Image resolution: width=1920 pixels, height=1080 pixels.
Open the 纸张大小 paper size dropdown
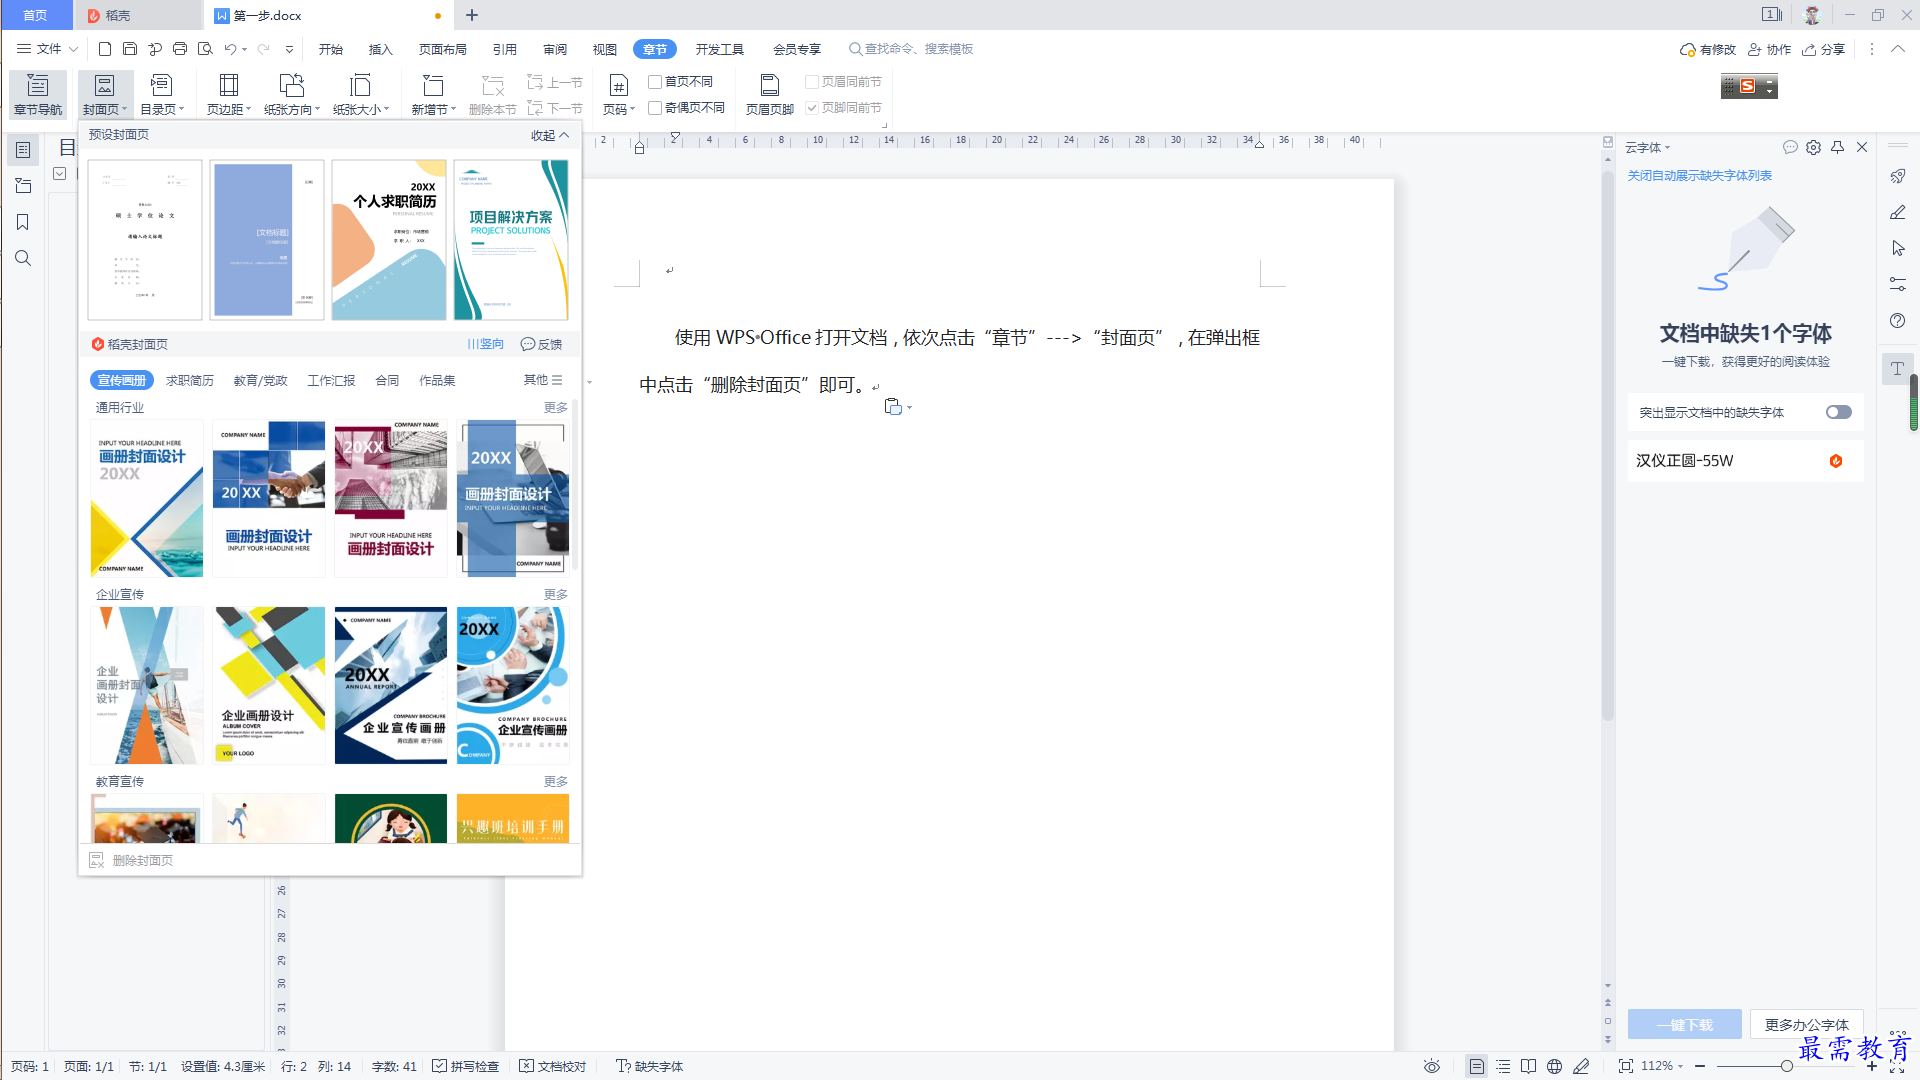tap(361, 109)
